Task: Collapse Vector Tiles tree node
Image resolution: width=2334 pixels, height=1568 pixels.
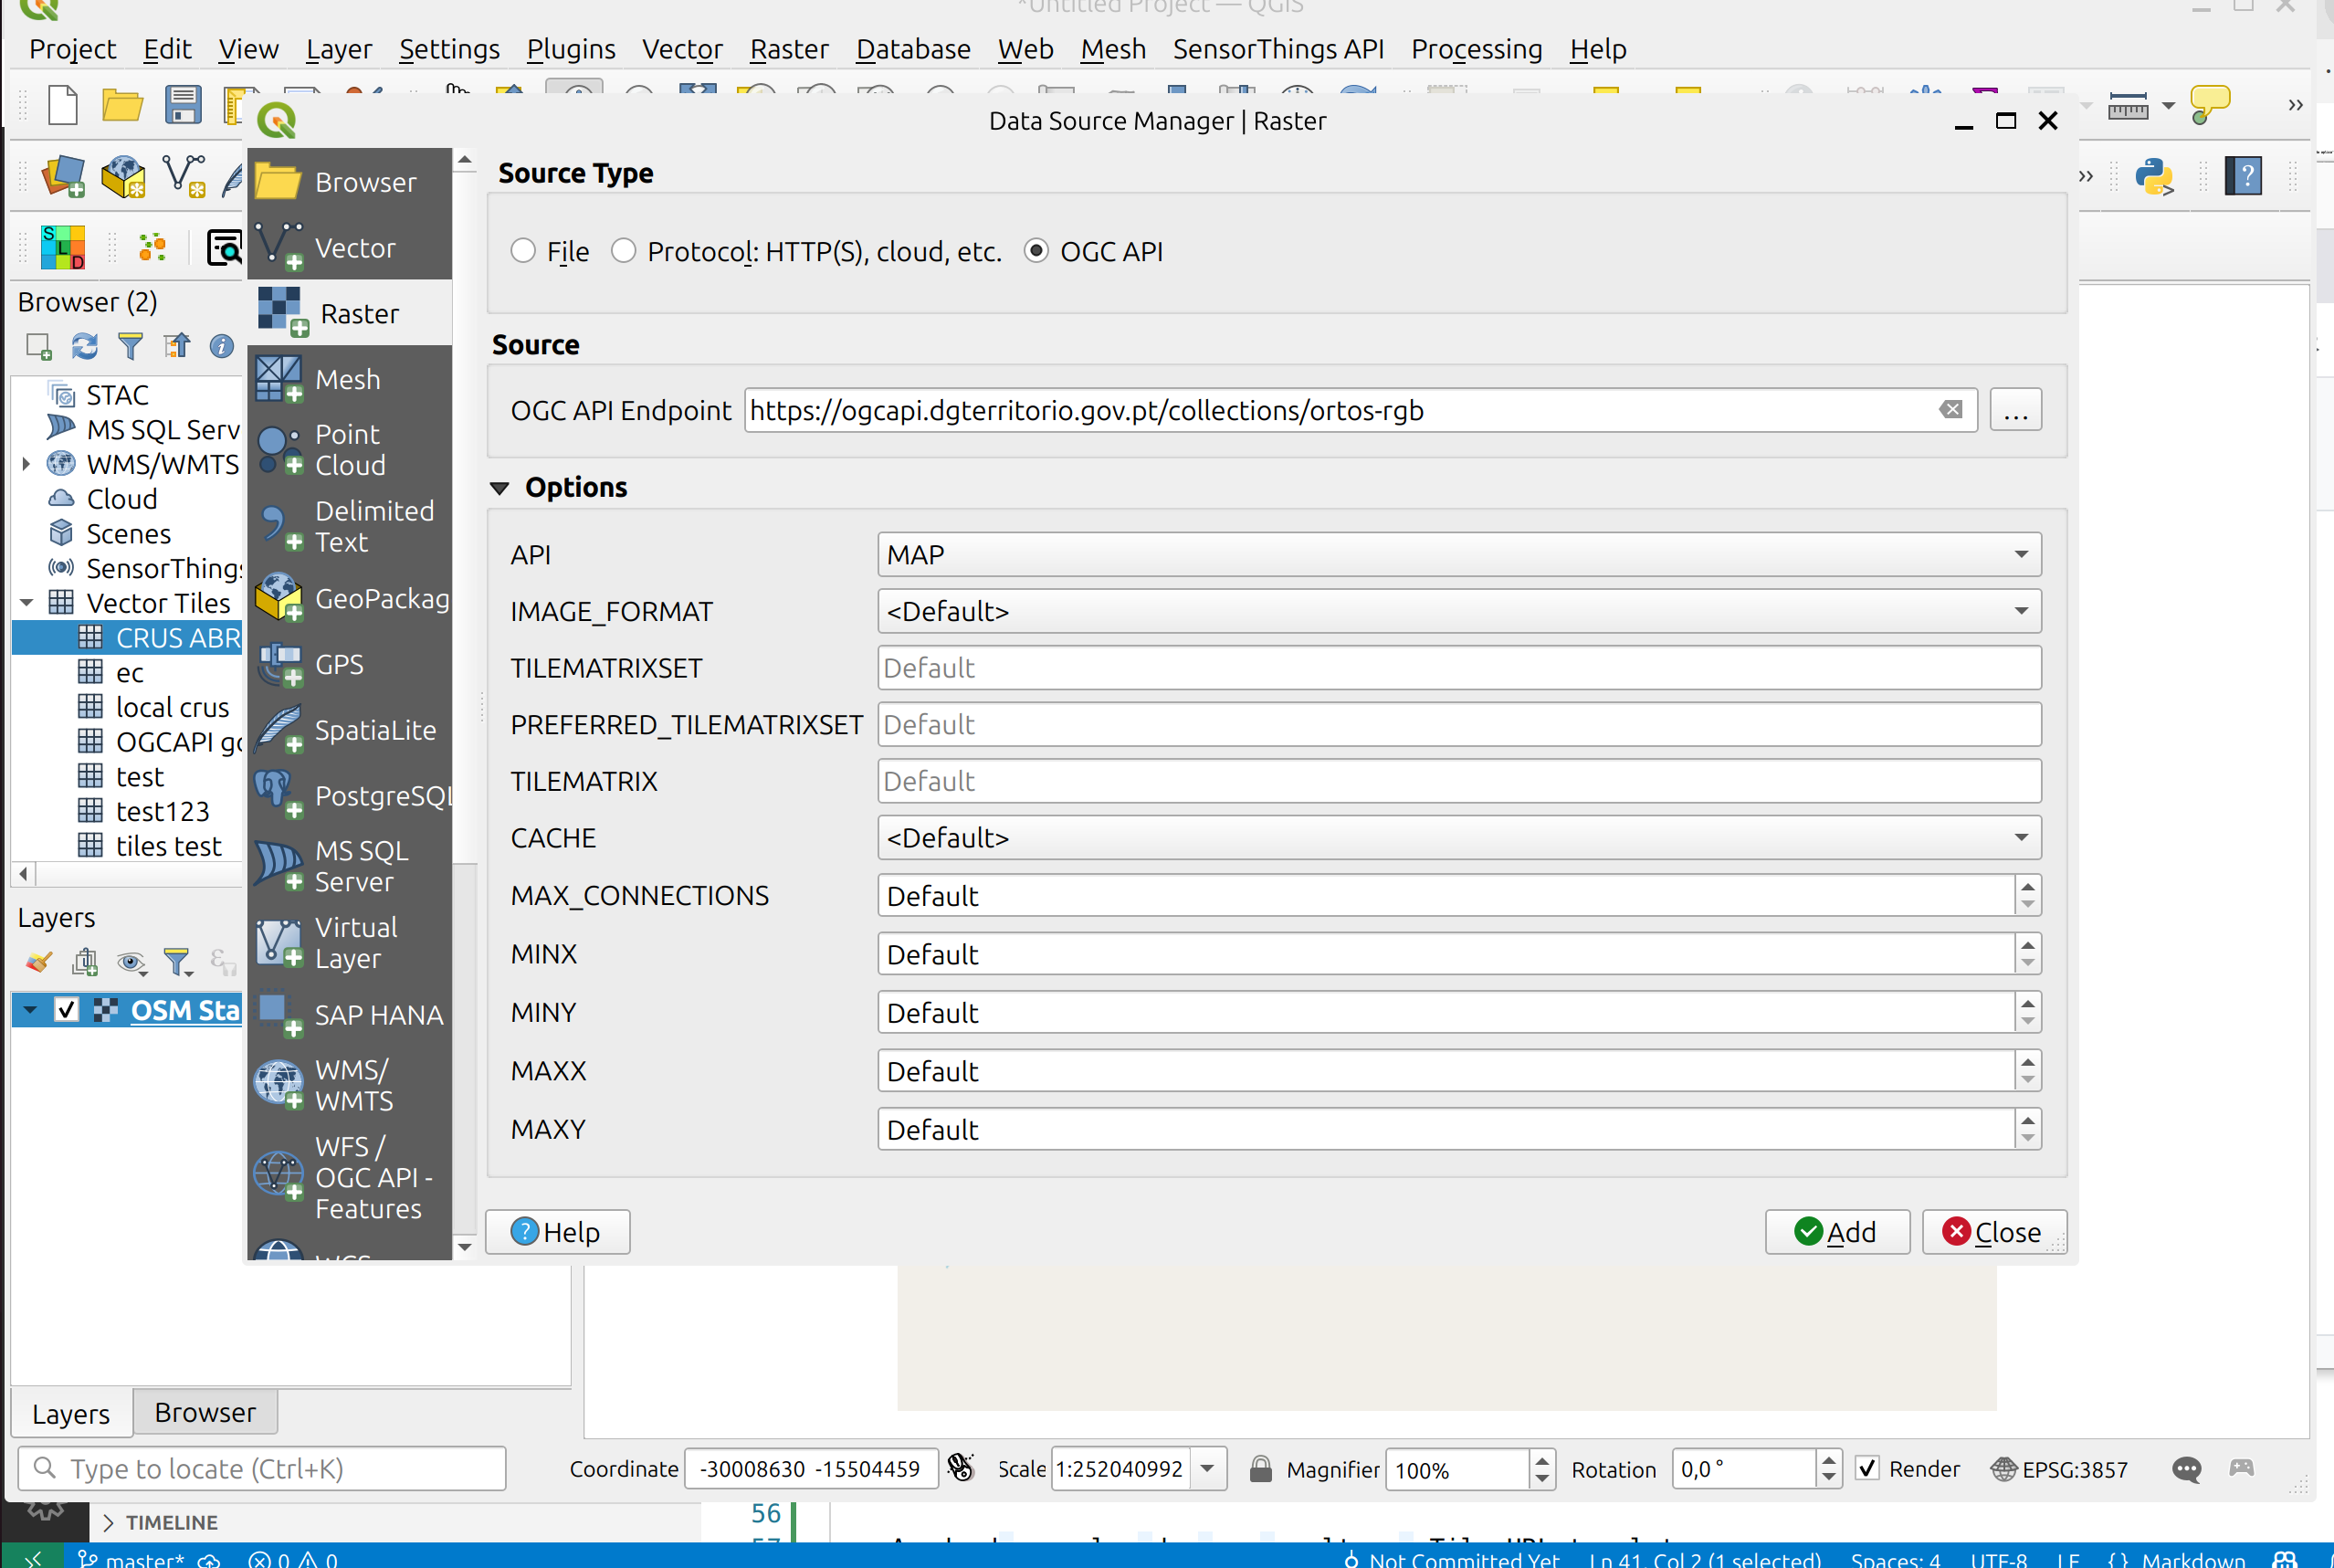Action: [x=27, y=603]
